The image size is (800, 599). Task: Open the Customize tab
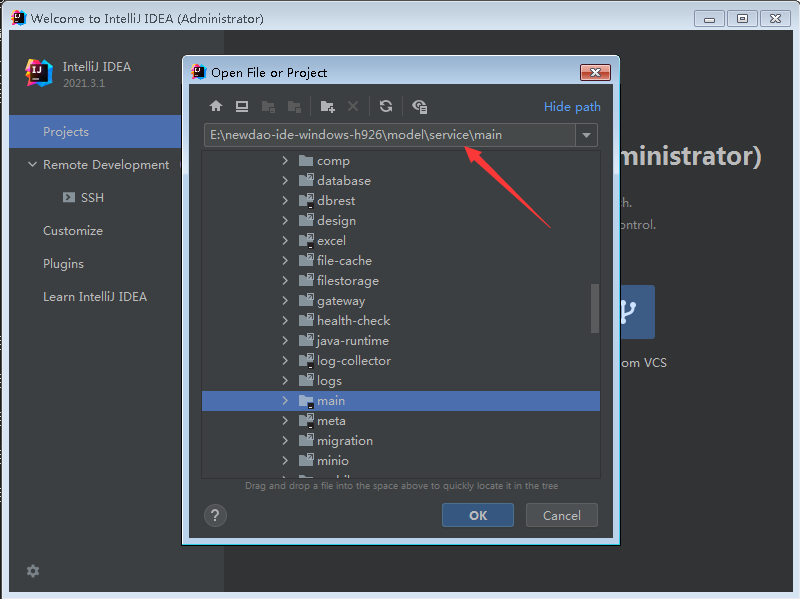(x=73, y=231)
